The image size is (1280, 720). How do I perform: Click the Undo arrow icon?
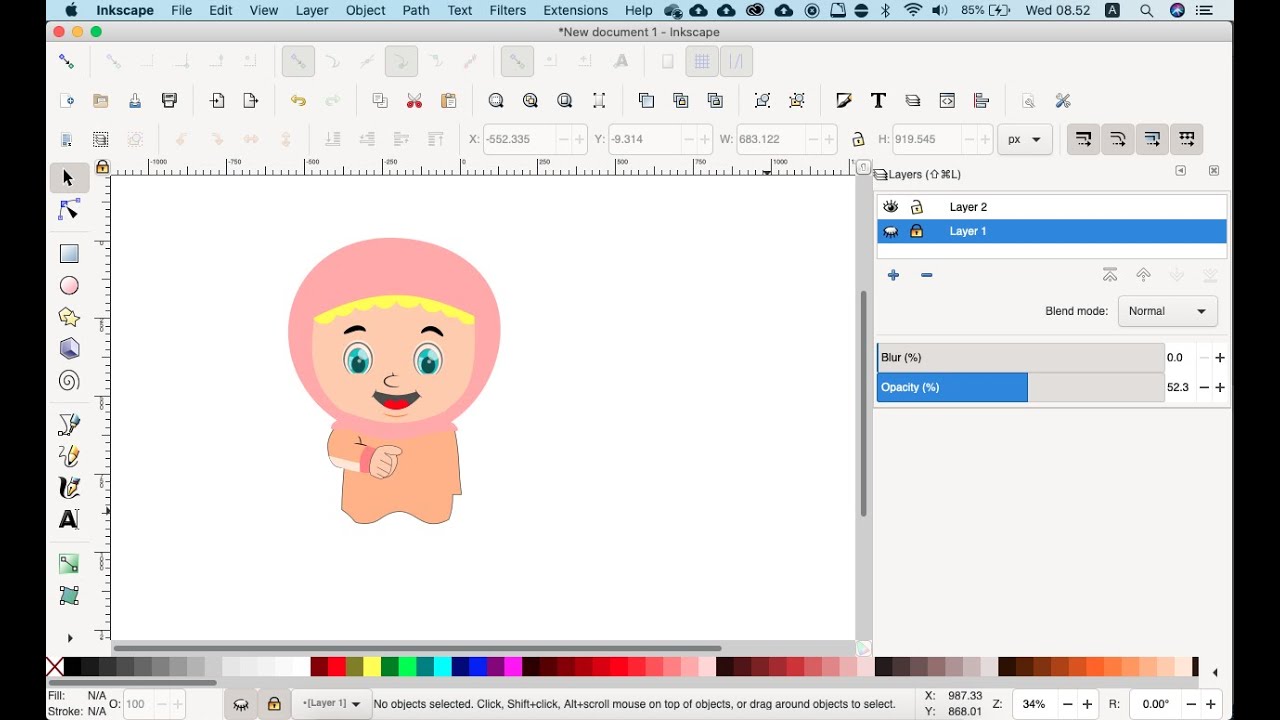298,101
